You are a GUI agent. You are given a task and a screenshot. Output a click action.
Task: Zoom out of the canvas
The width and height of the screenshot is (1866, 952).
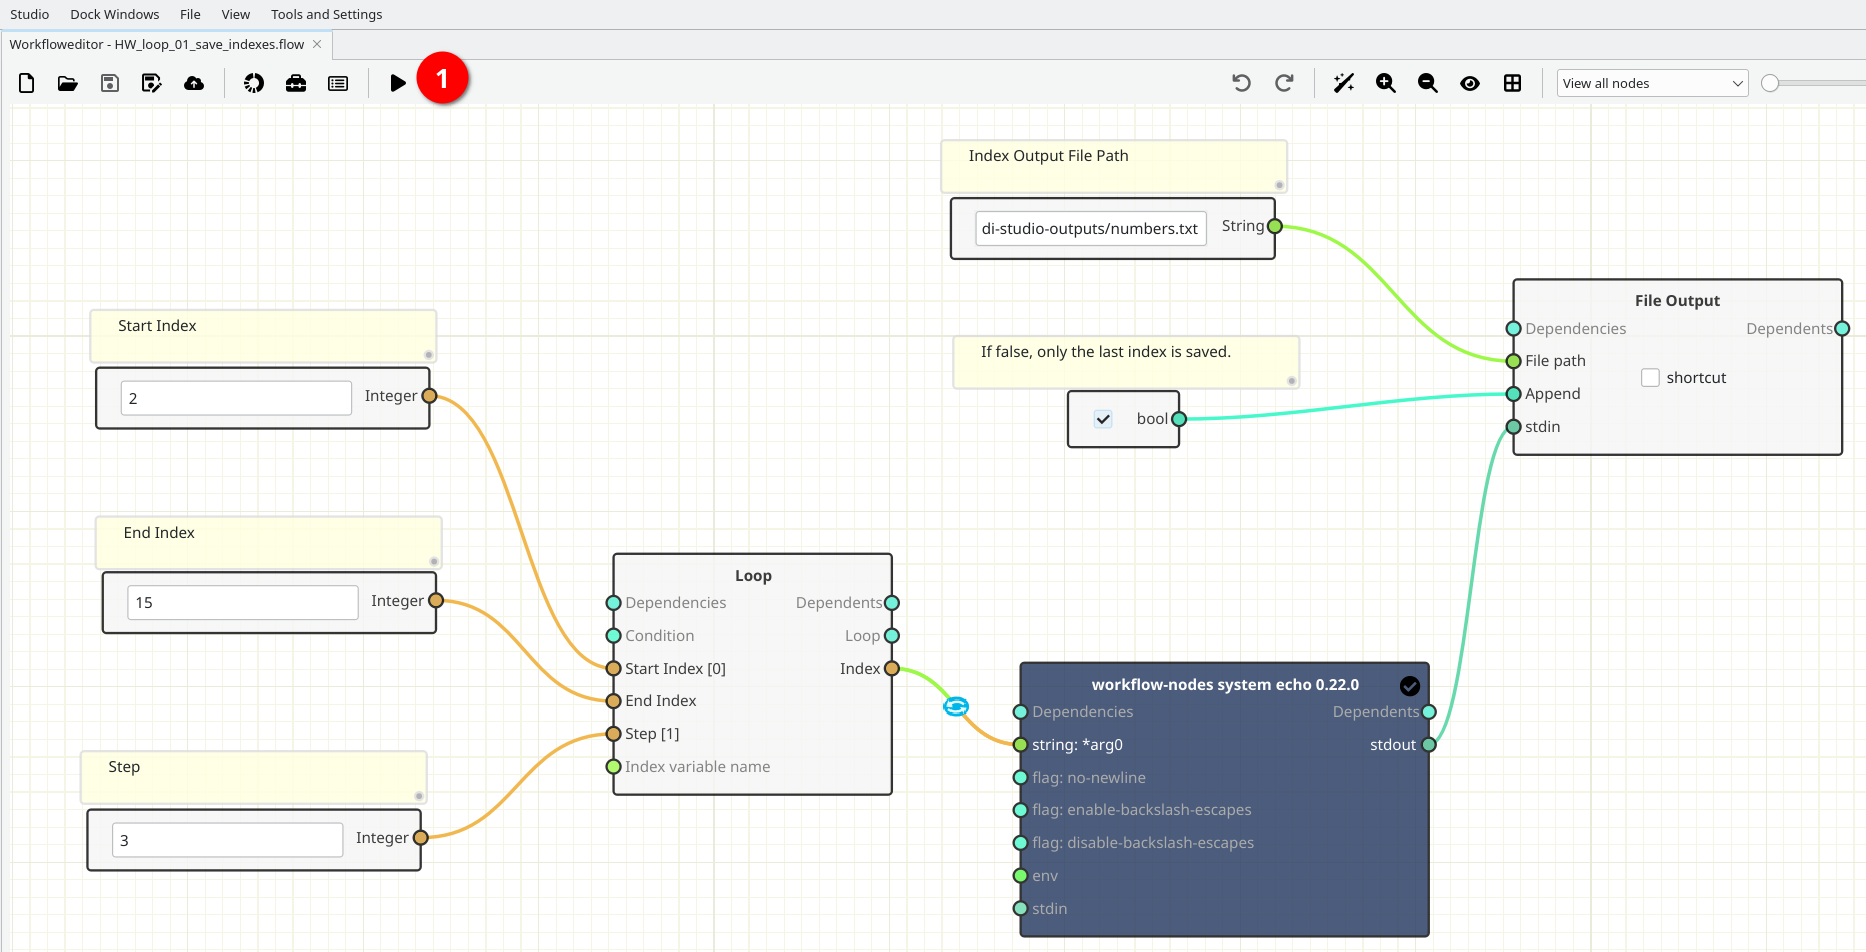pos(1428,83)
